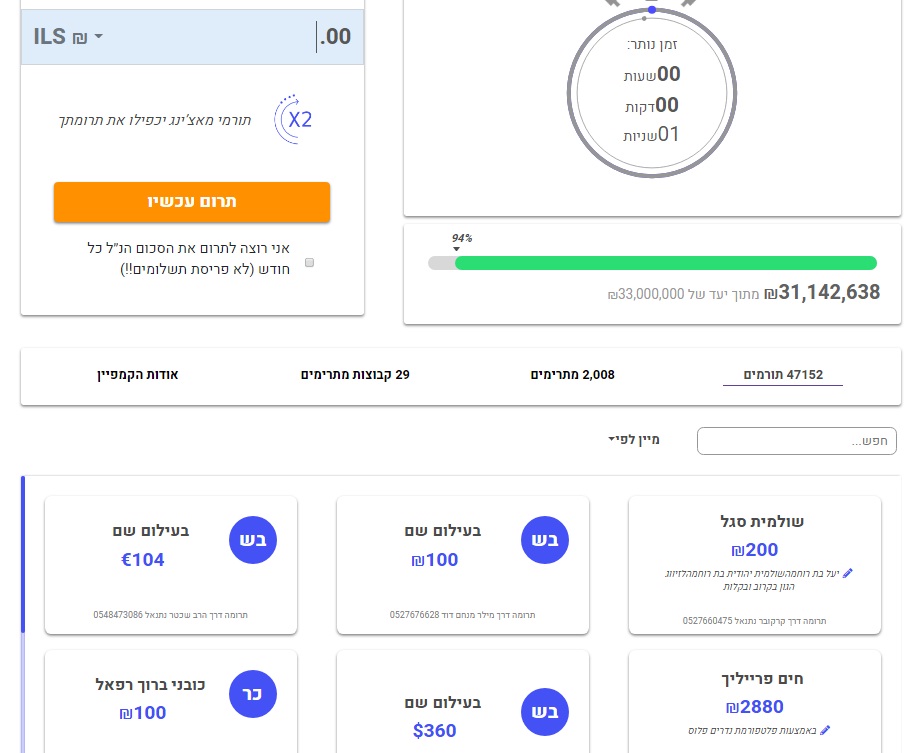Click the בש avatar badge on the $360 donation
This screenshot has width=917, height=753.
click(x=545, y=711)
